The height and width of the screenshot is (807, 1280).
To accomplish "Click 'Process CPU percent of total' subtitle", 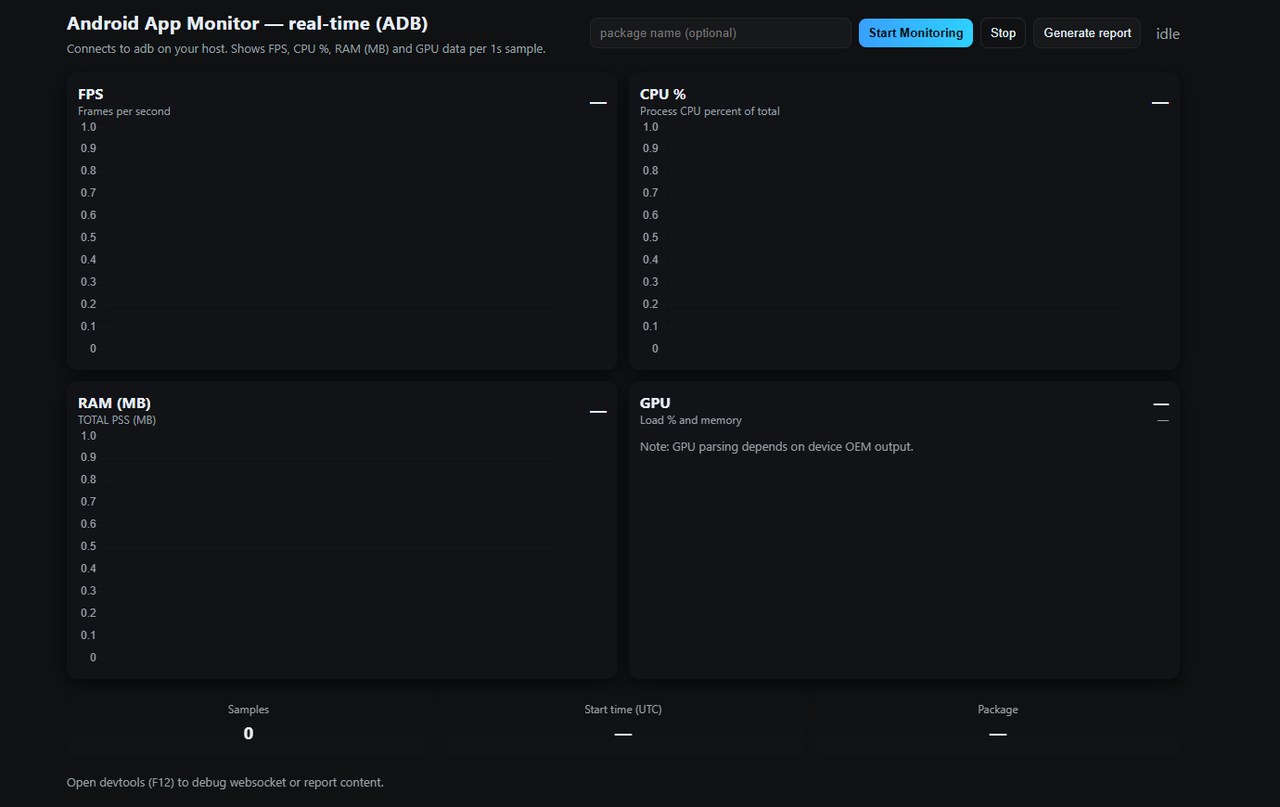I will point(710,112).
